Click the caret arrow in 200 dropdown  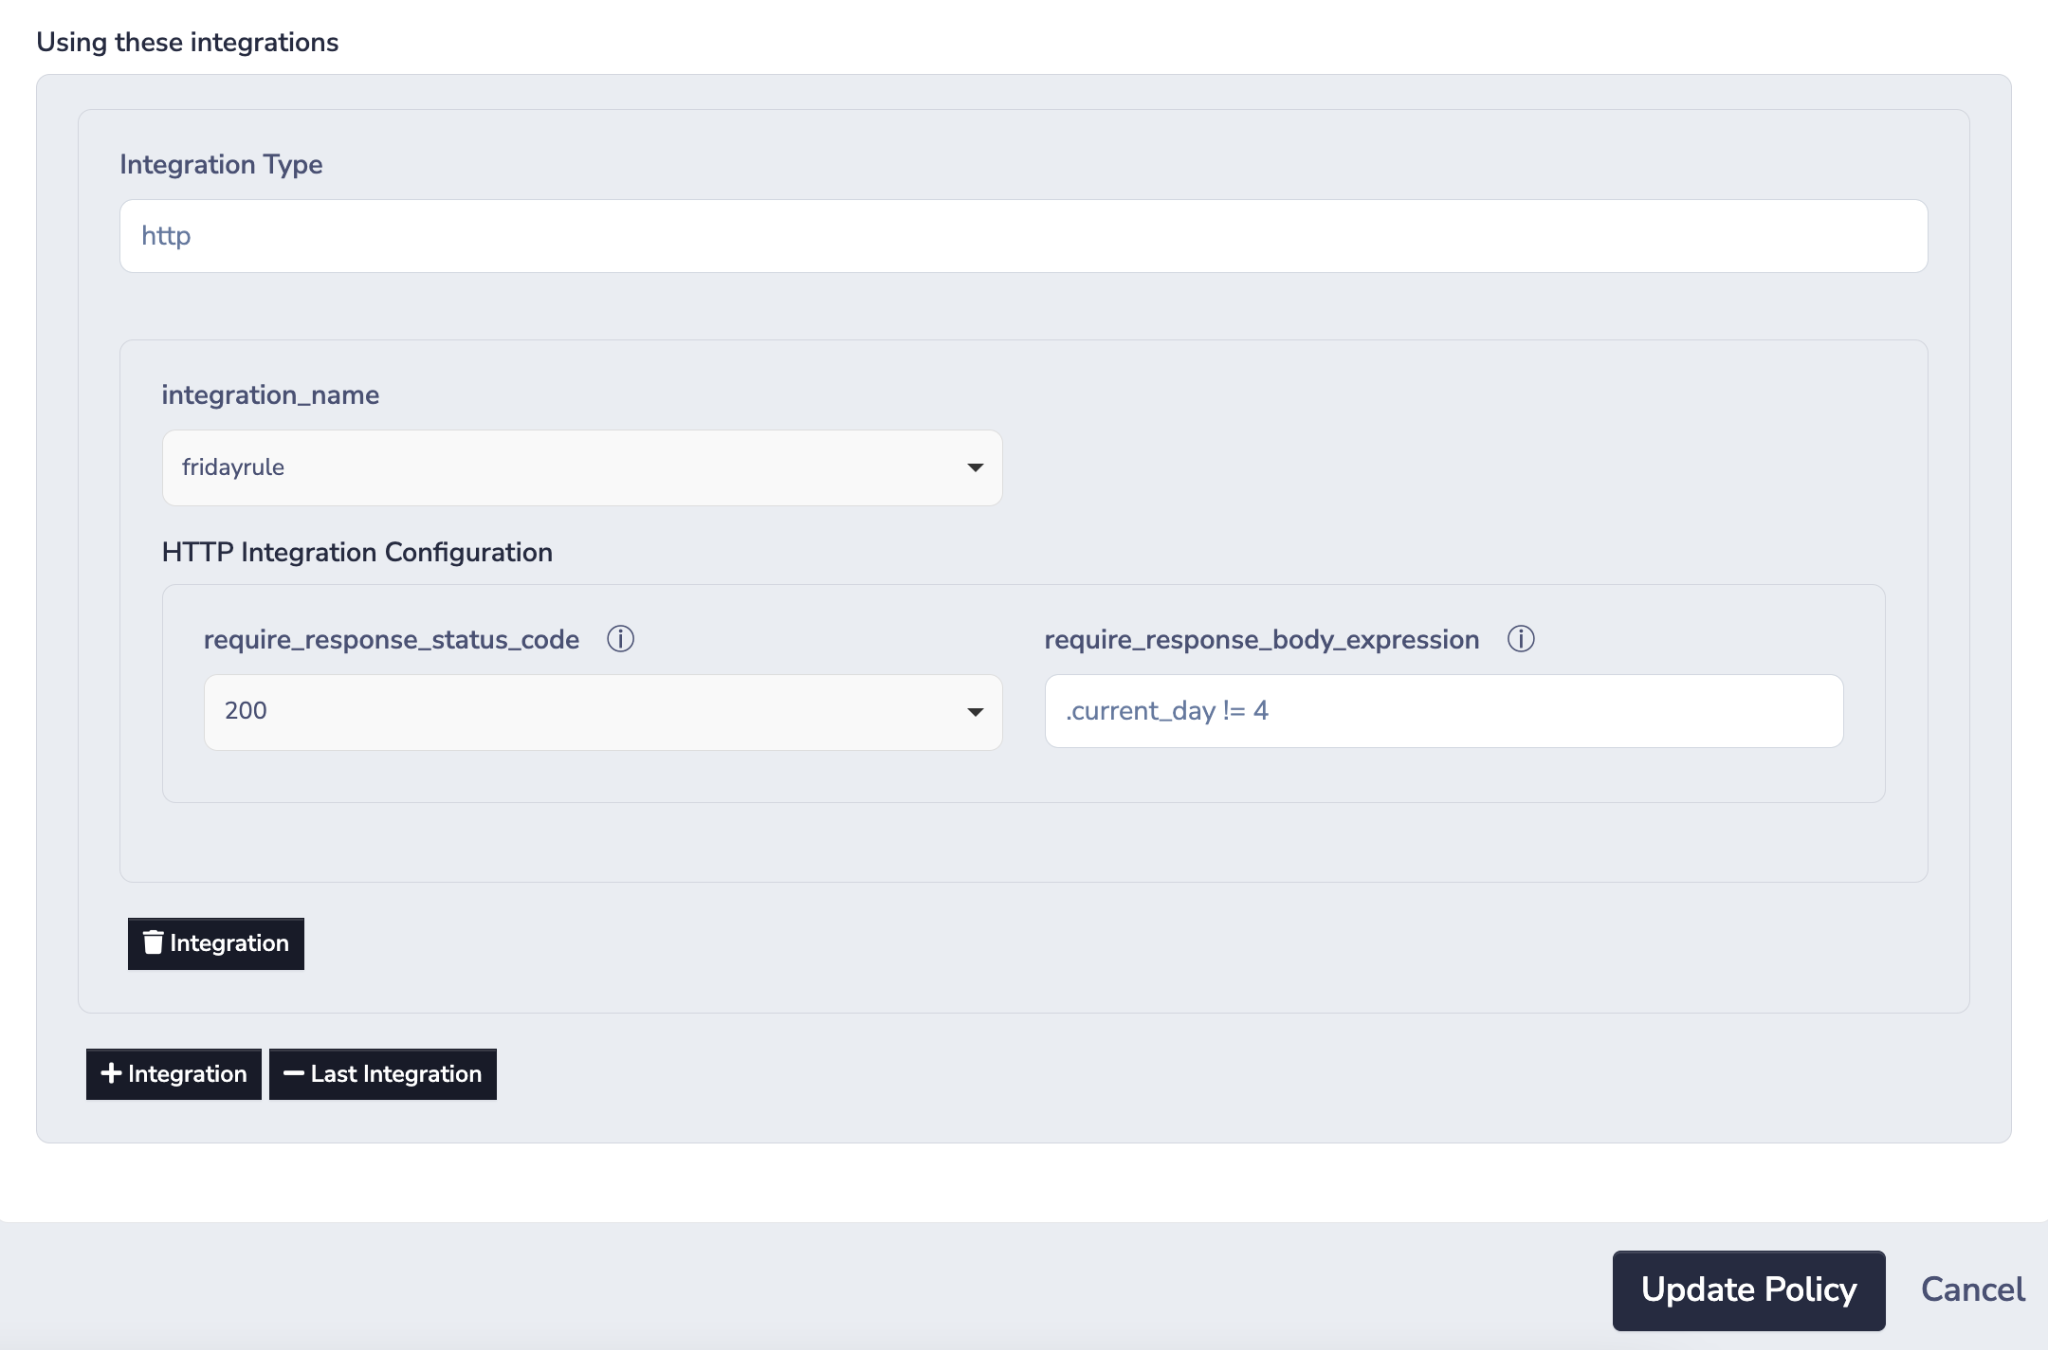click(975, 712)
